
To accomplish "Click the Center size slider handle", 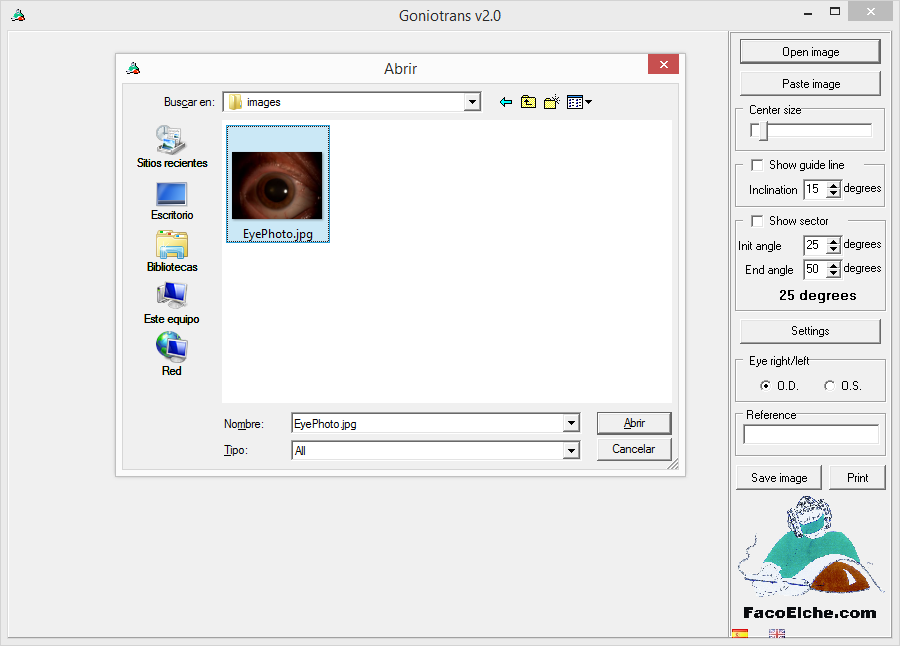I will point(763,131).
